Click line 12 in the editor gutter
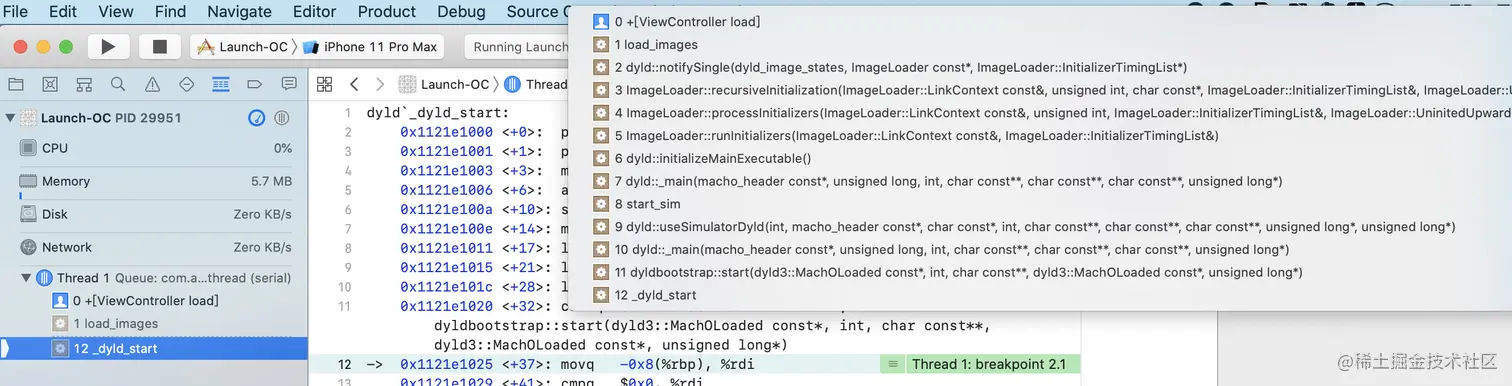Image resolution: width=1512 pixels, height=386 pixels. [345, 365]
